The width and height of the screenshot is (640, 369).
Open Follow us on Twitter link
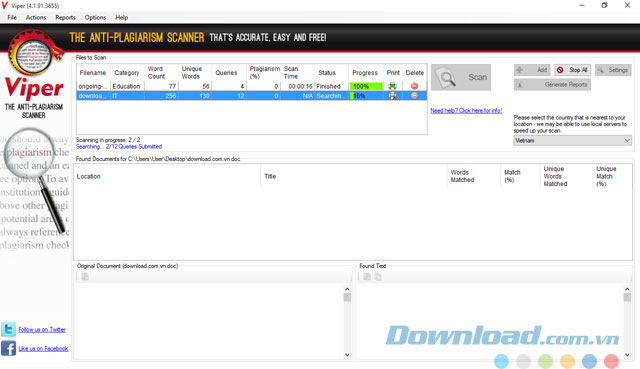[42, 329]
